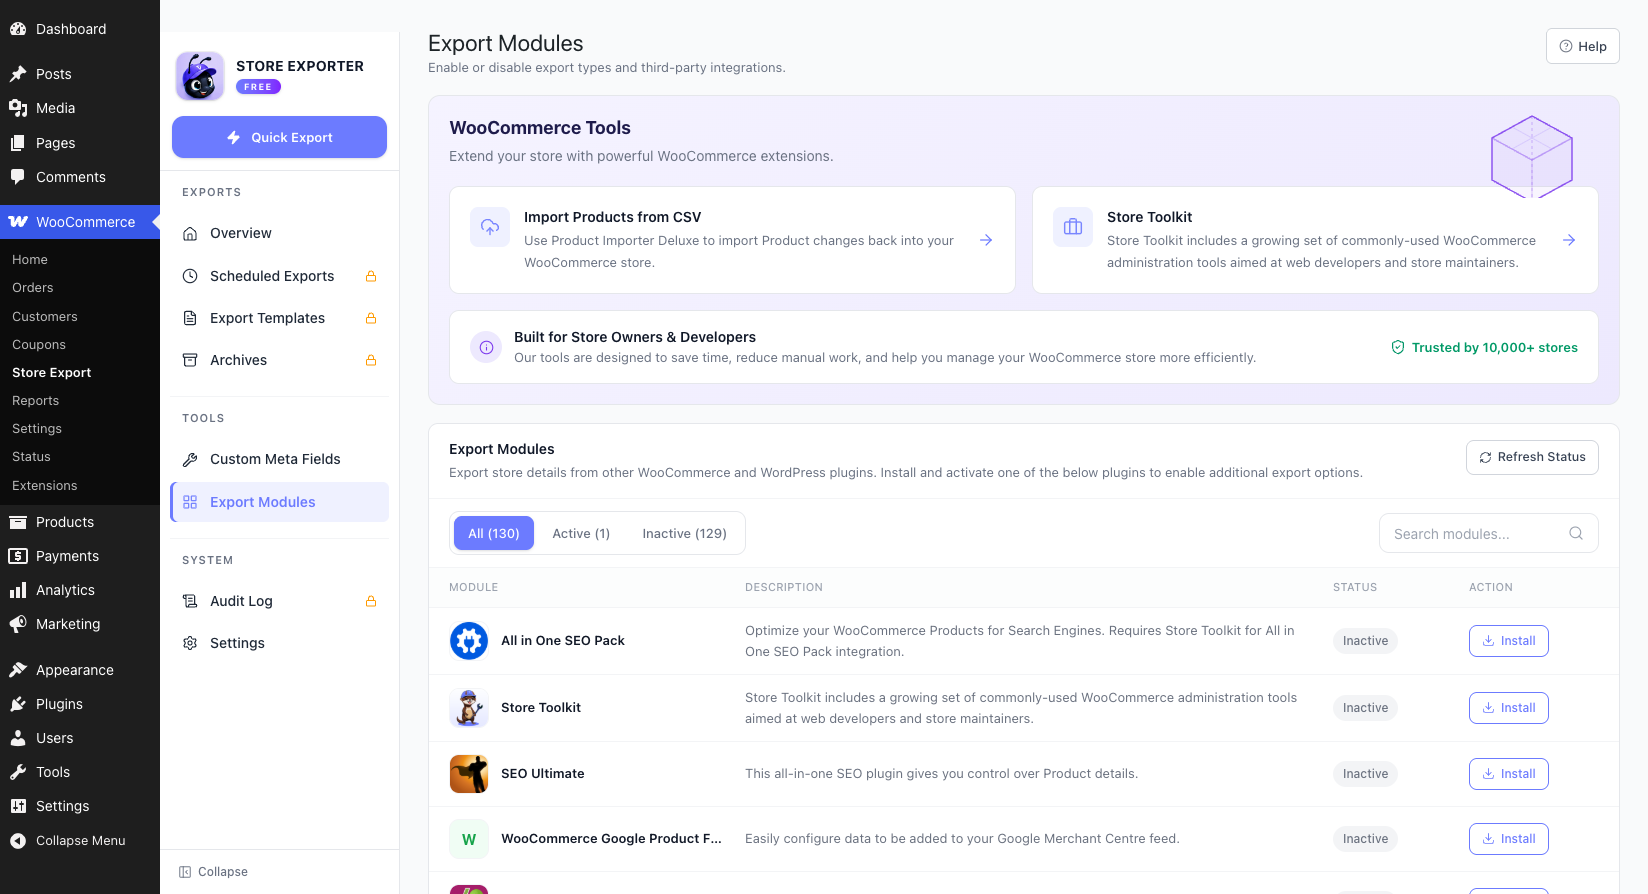Click the Built for Store Owners info icon
1648x894 pixels.
[x=486, y=347]
